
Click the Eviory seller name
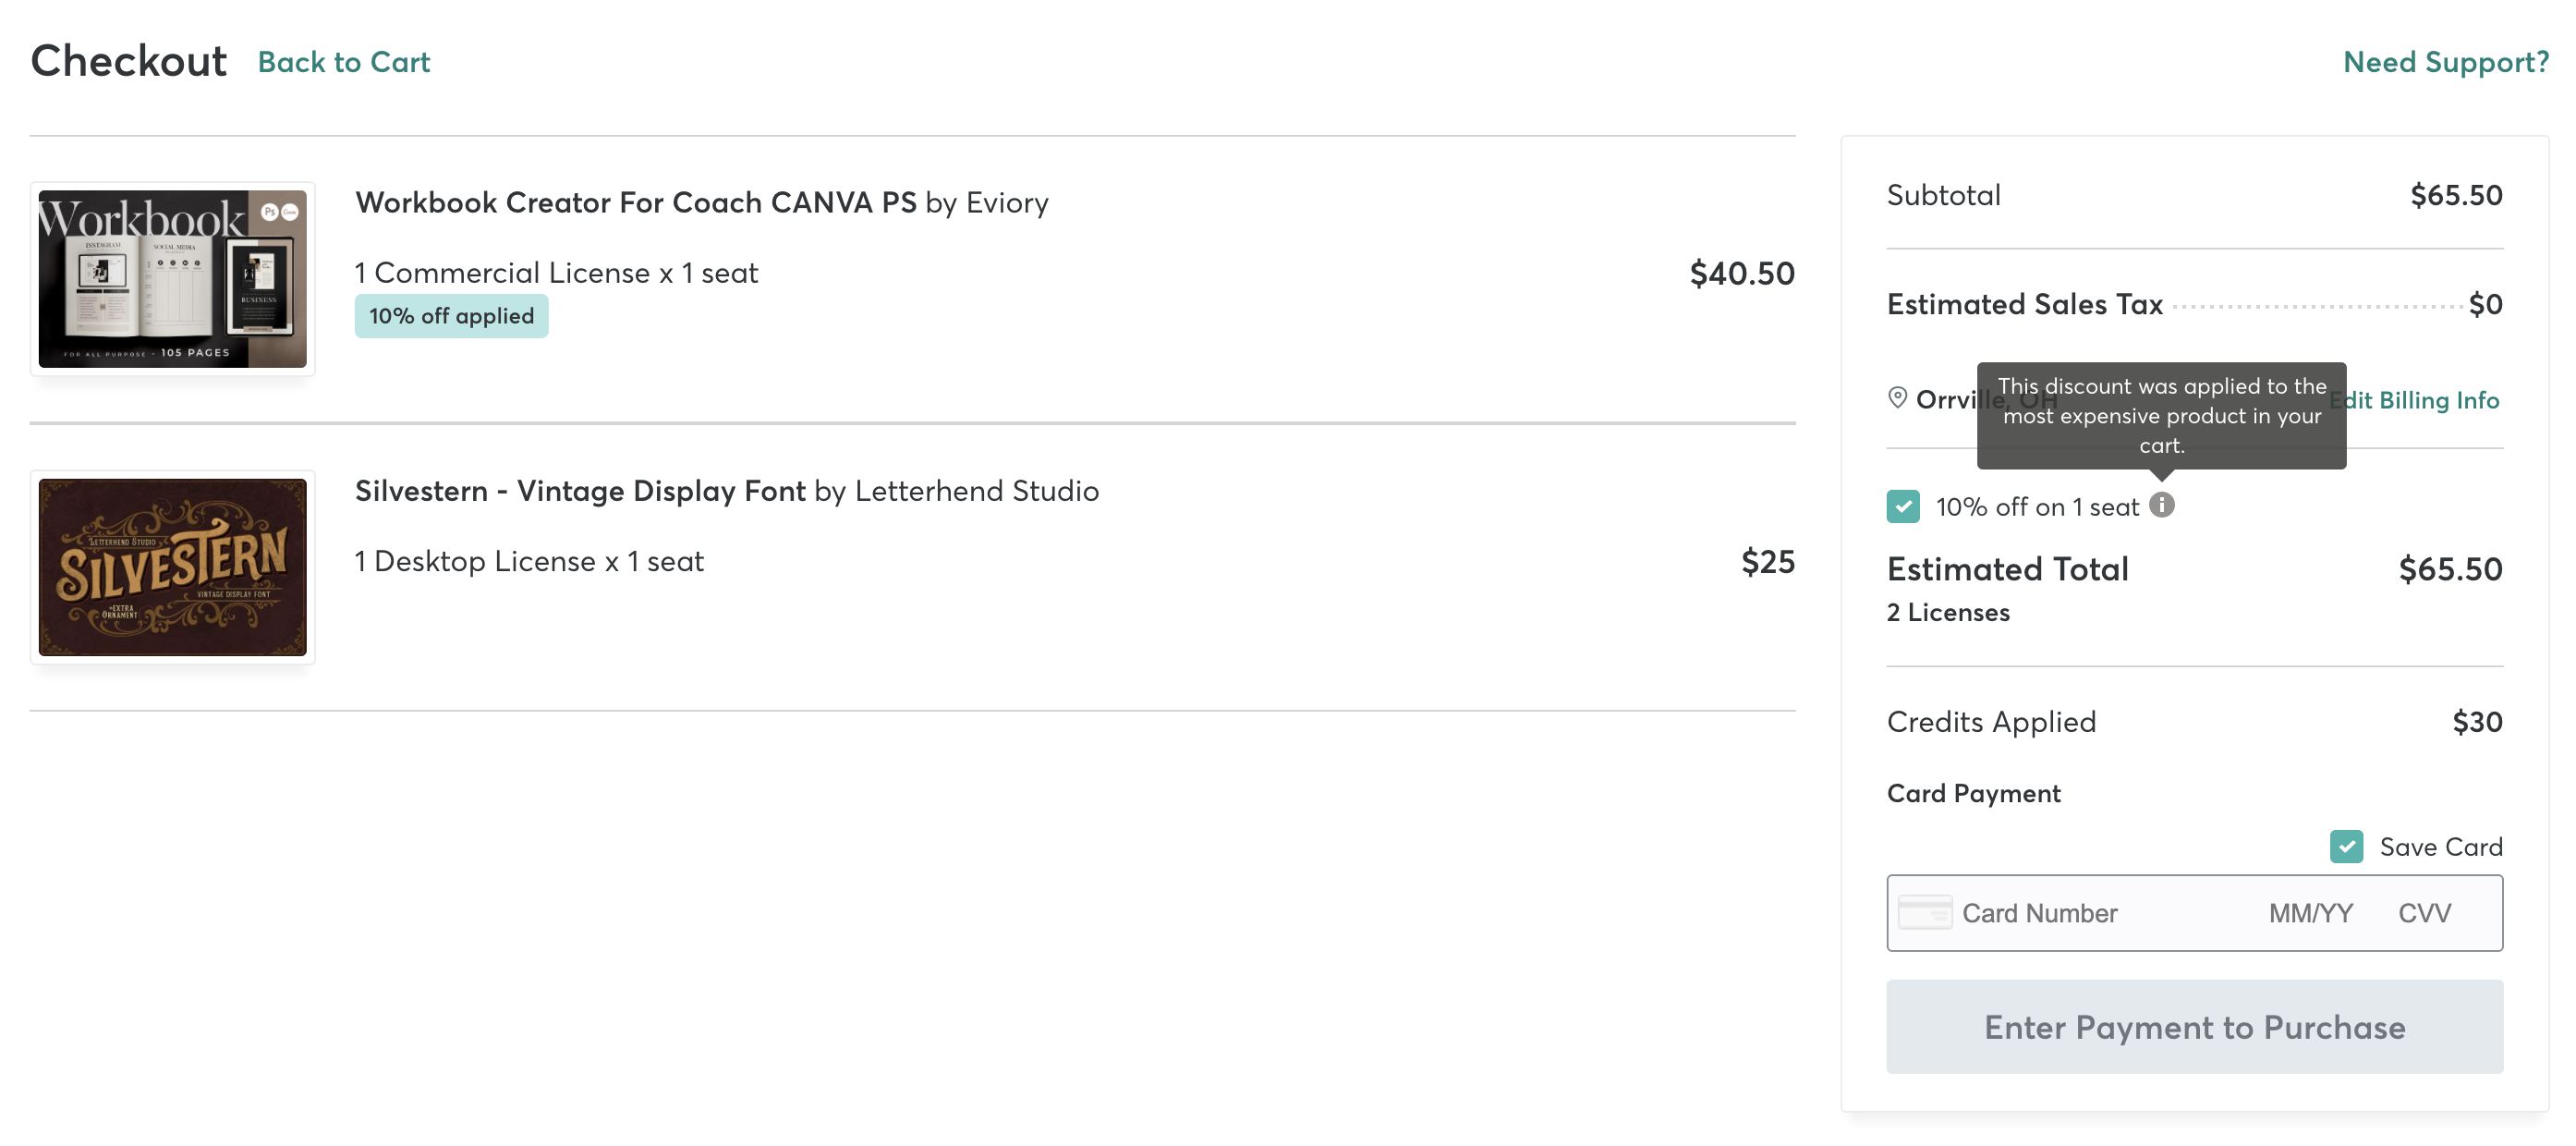click(x=1007, y=203)
